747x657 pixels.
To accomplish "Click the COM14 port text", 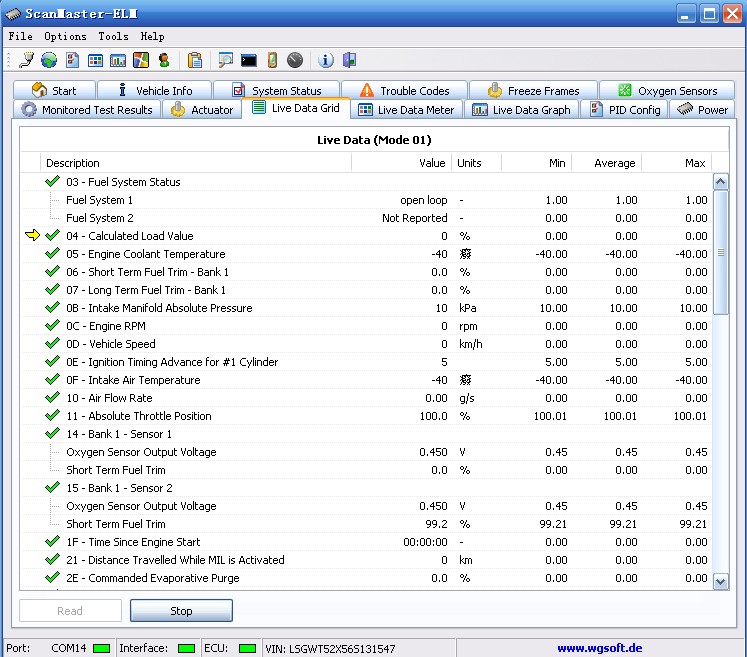I will (69, 648).
